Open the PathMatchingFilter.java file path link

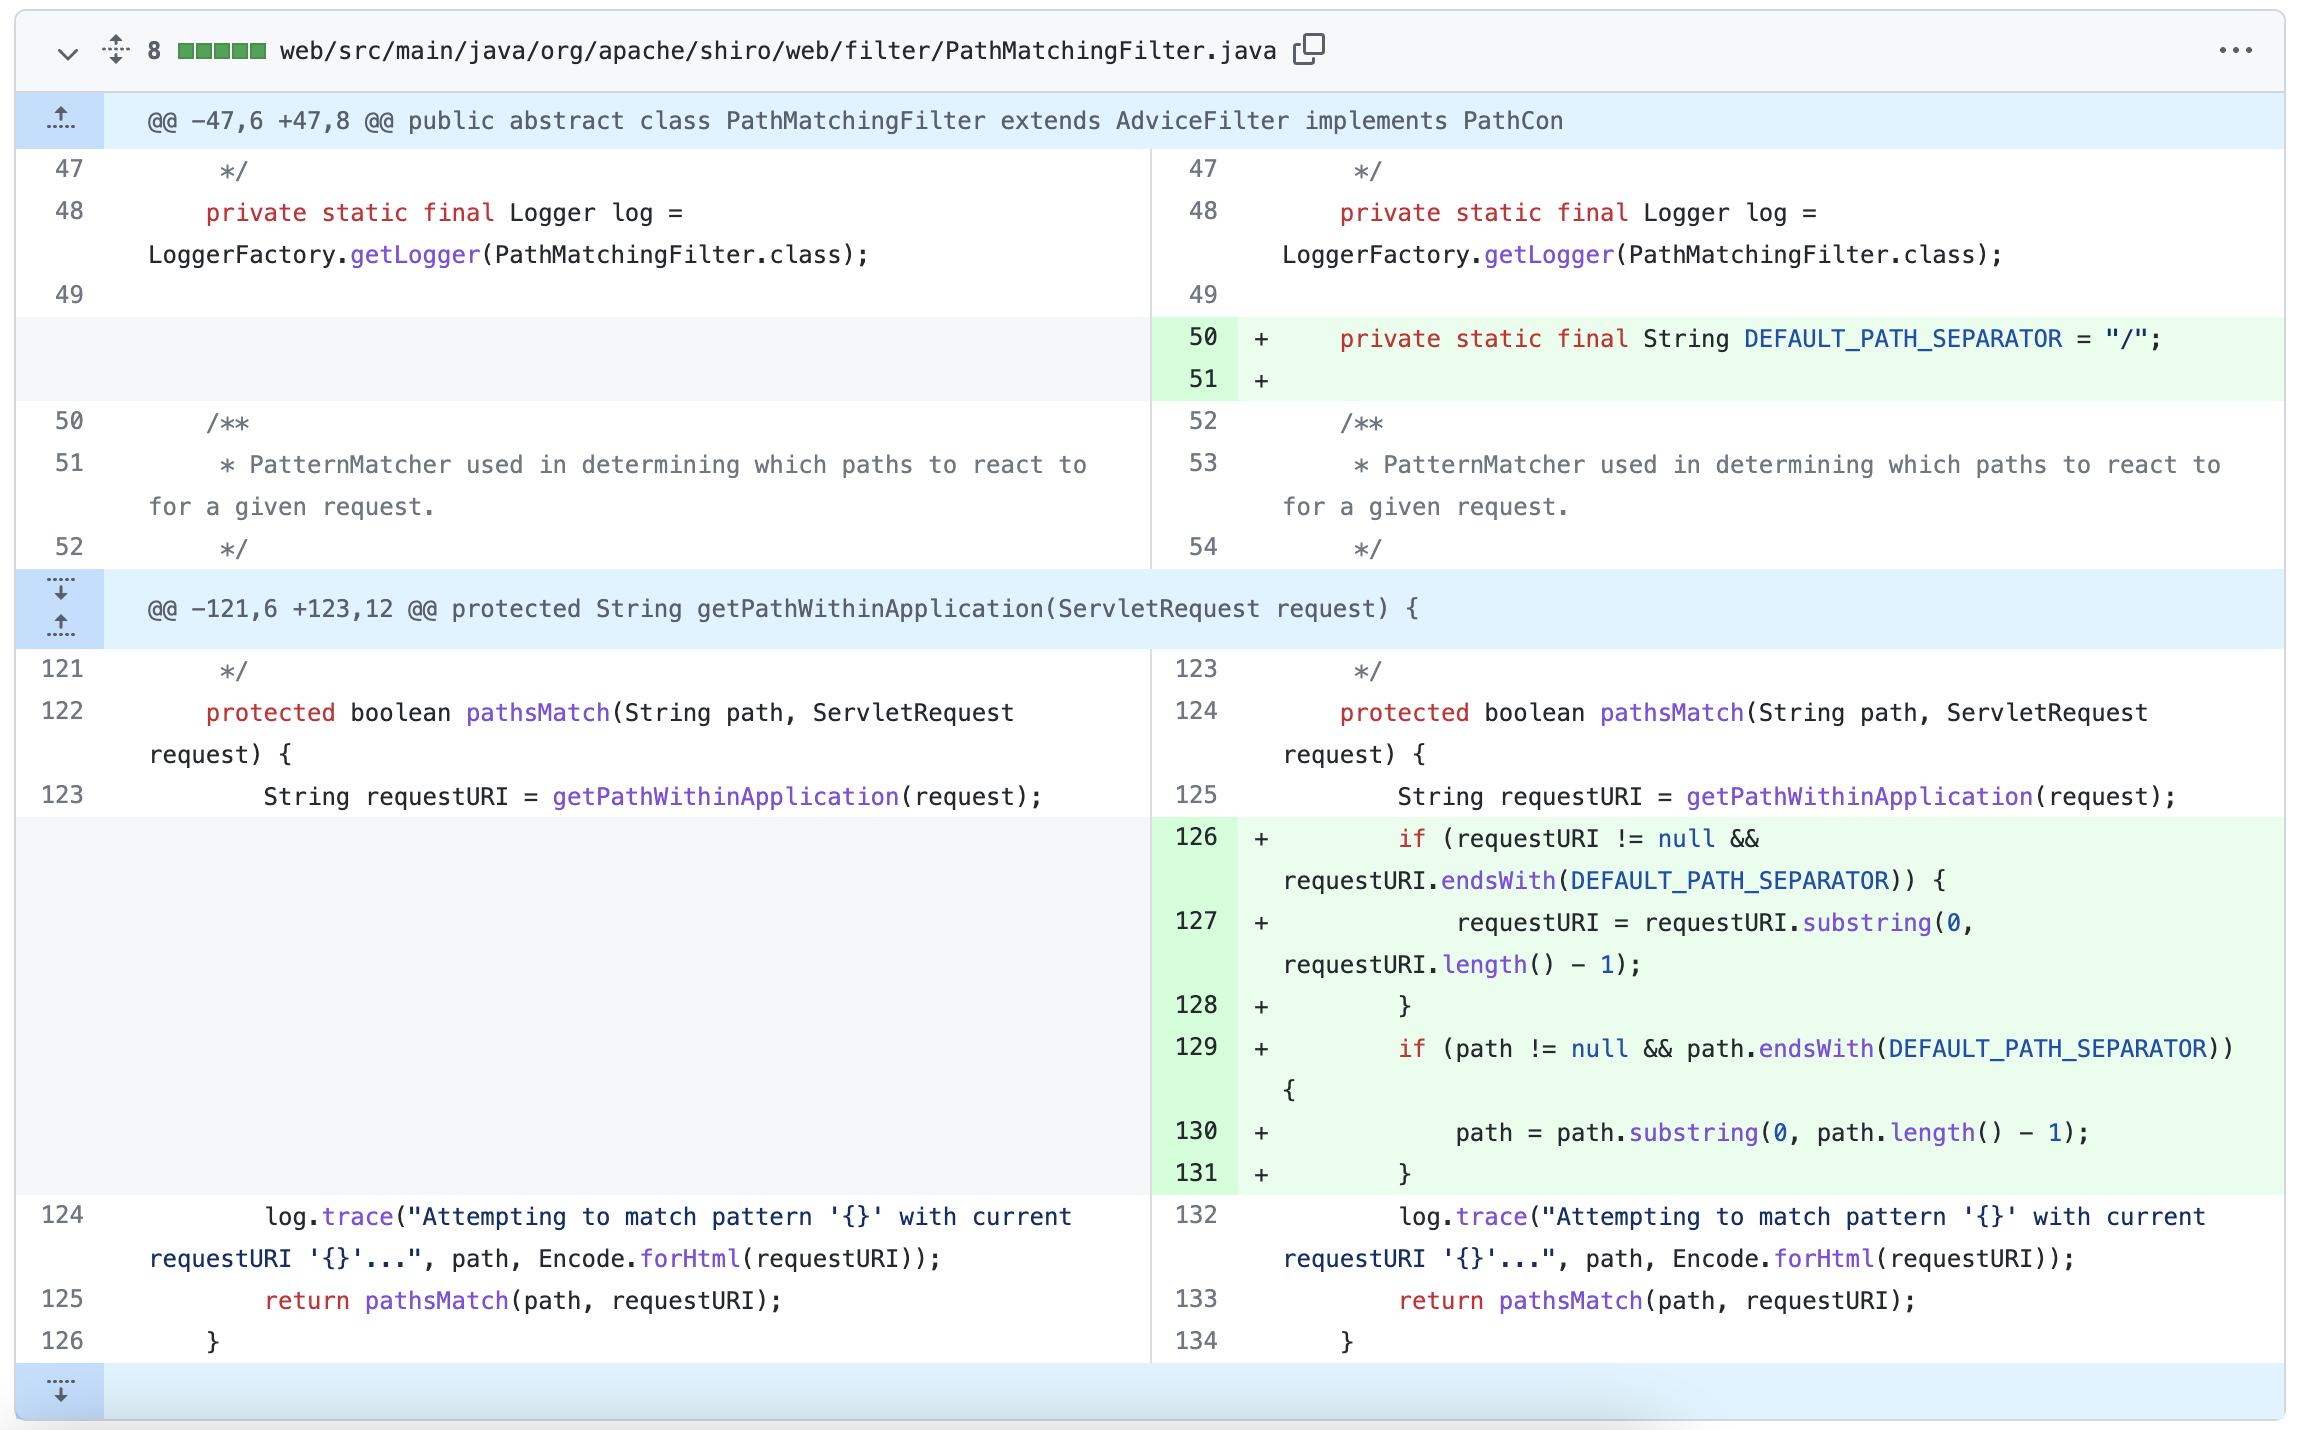tap(777, 51)
